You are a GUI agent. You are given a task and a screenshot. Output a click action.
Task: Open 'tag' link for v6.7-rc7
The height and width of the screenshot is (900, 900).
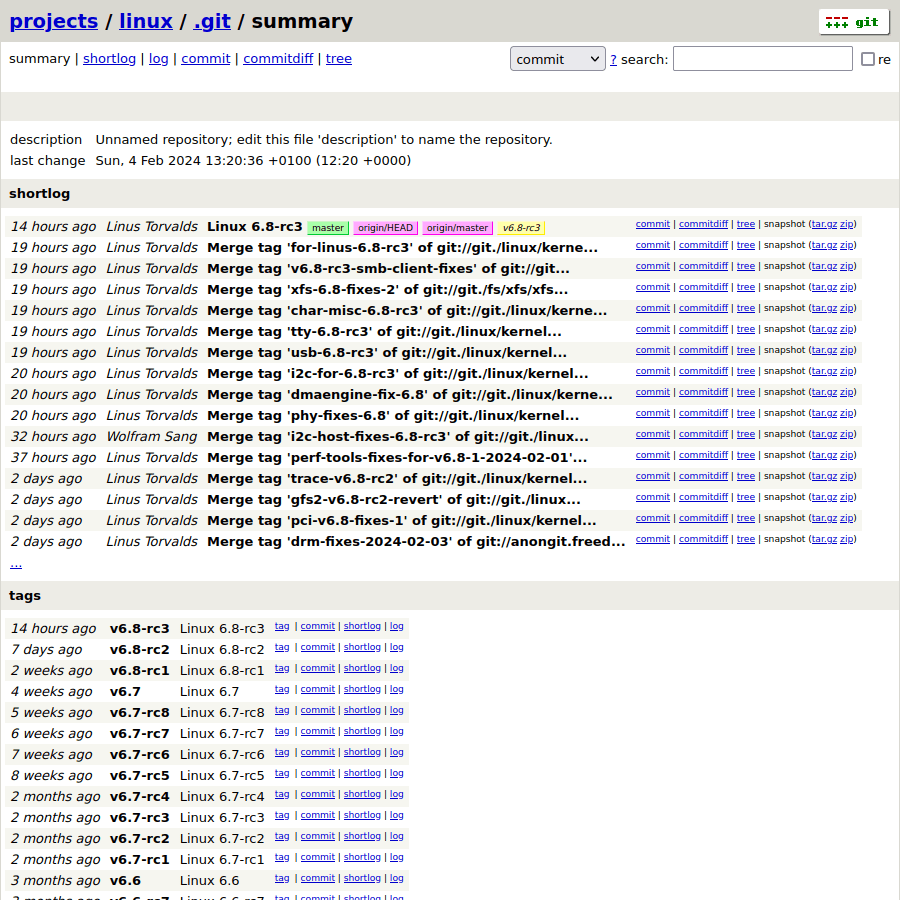coord(282,731)
